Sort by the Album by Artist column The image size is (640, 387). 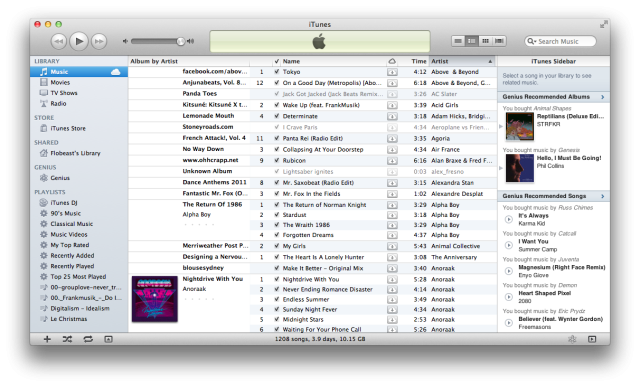189,61
